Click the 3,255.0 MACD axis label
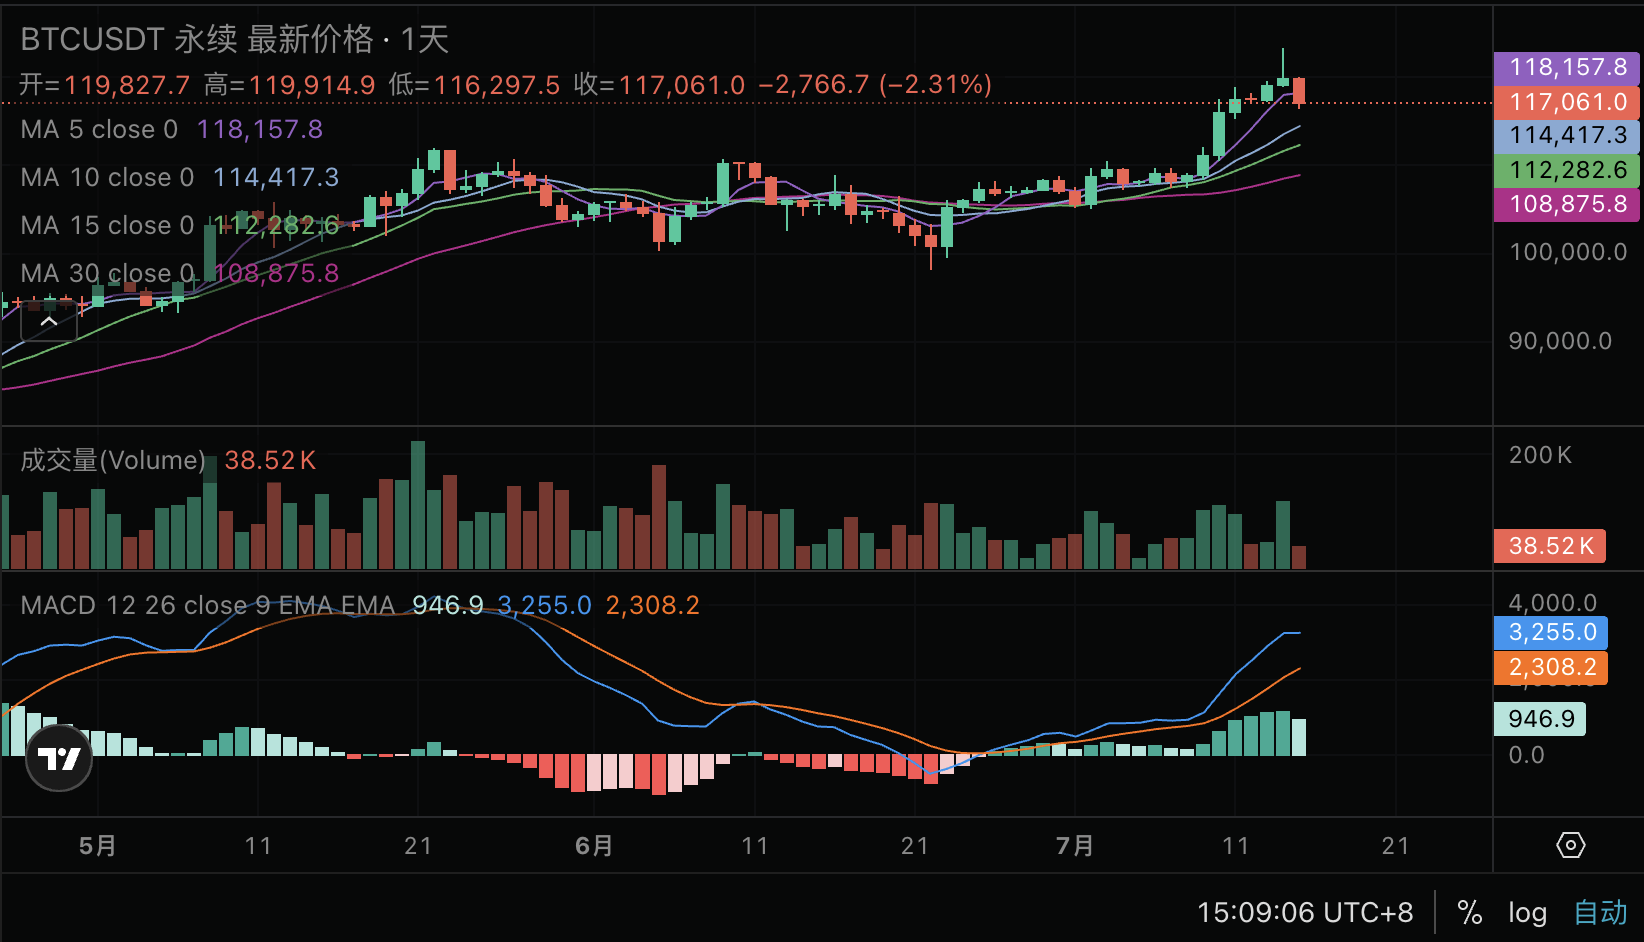The image size is (1644, 942). pos(1551,632)
